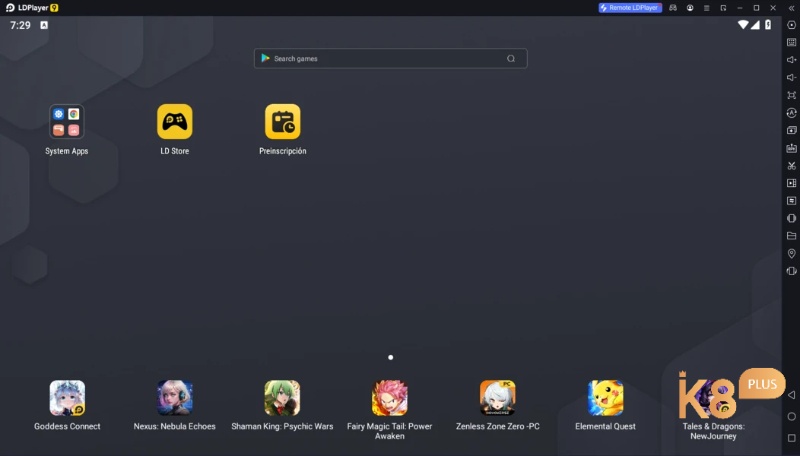
Task: Tap the Android home circle button
Action: point(792,417)
